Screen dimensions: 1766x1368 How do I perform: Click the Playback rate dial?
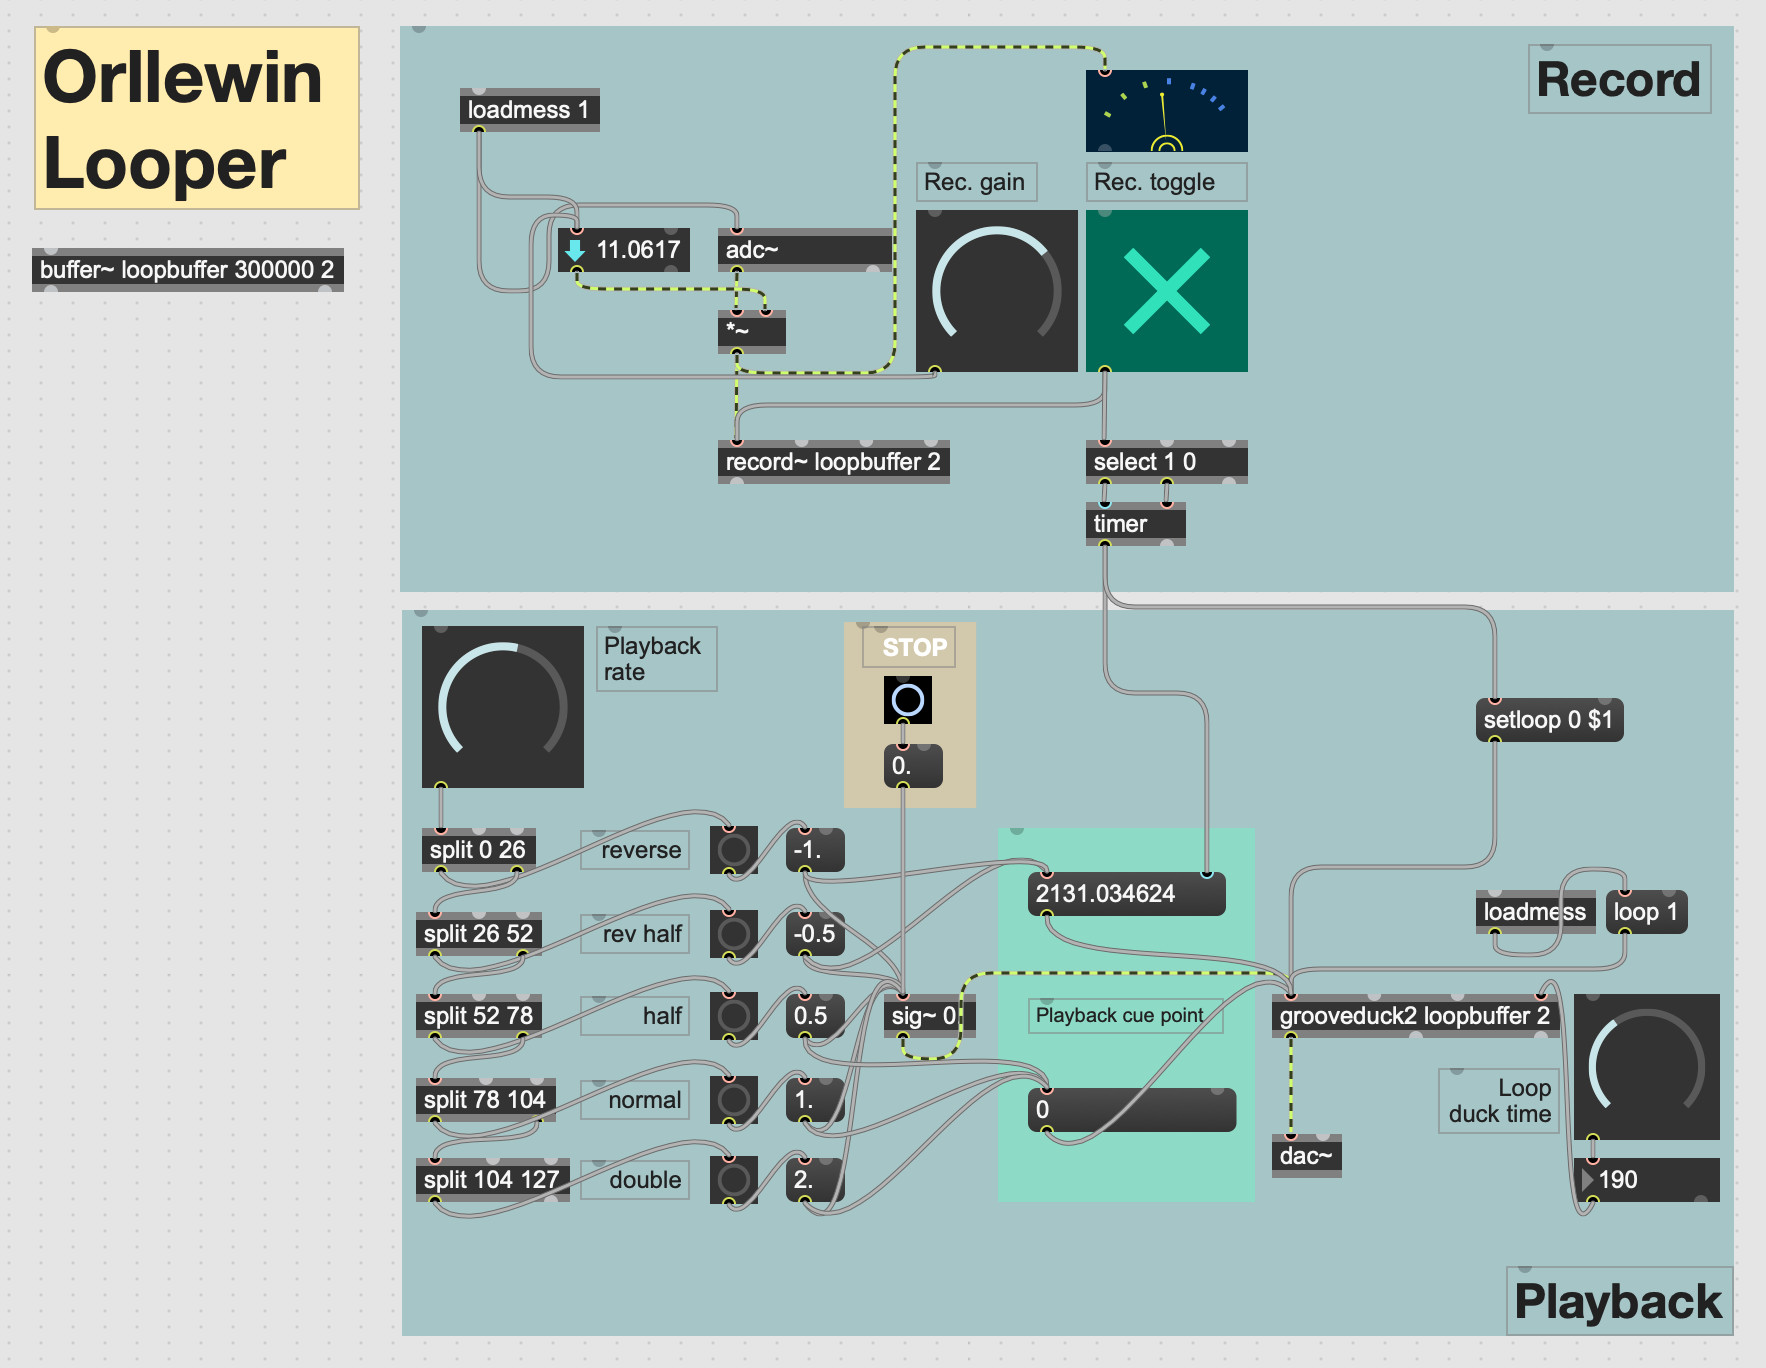[x=503, y=707]
